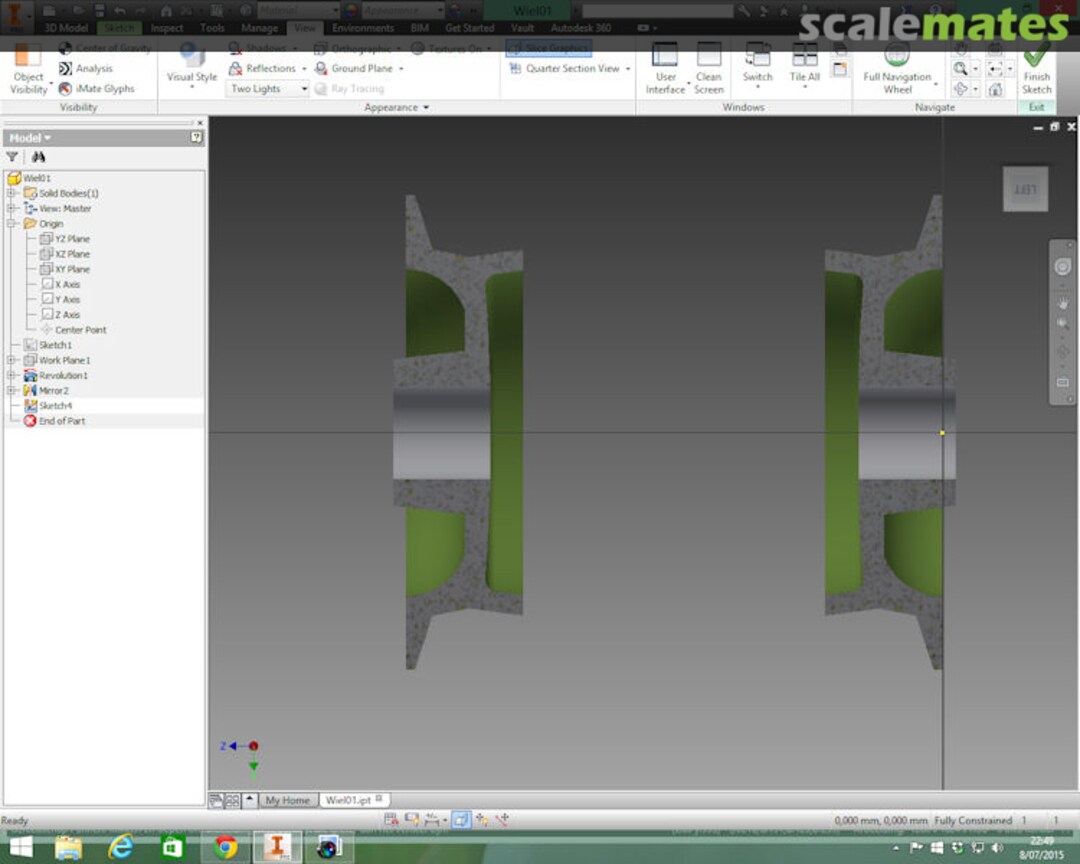
Task: Toggle Slice Graphics in the ribbon
Action: click(548, 48)
